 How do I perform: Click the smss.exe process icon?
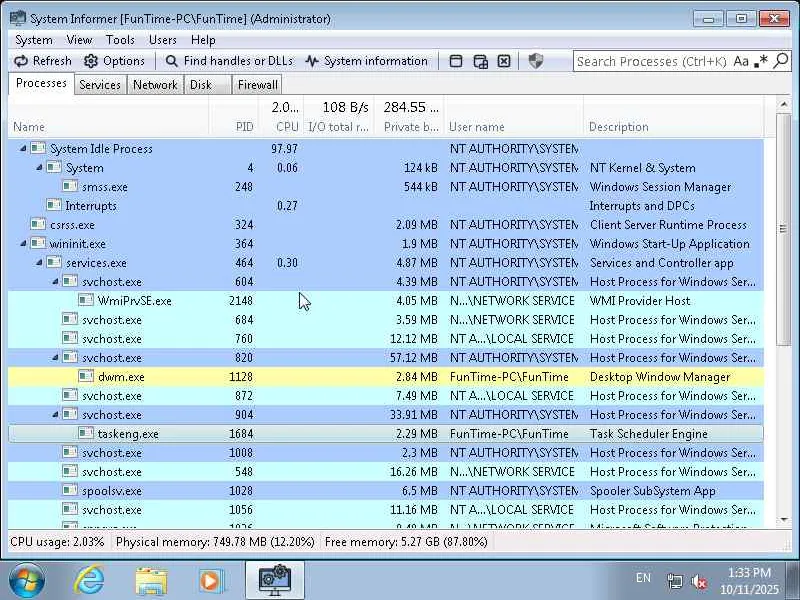[x=70, y=186]
